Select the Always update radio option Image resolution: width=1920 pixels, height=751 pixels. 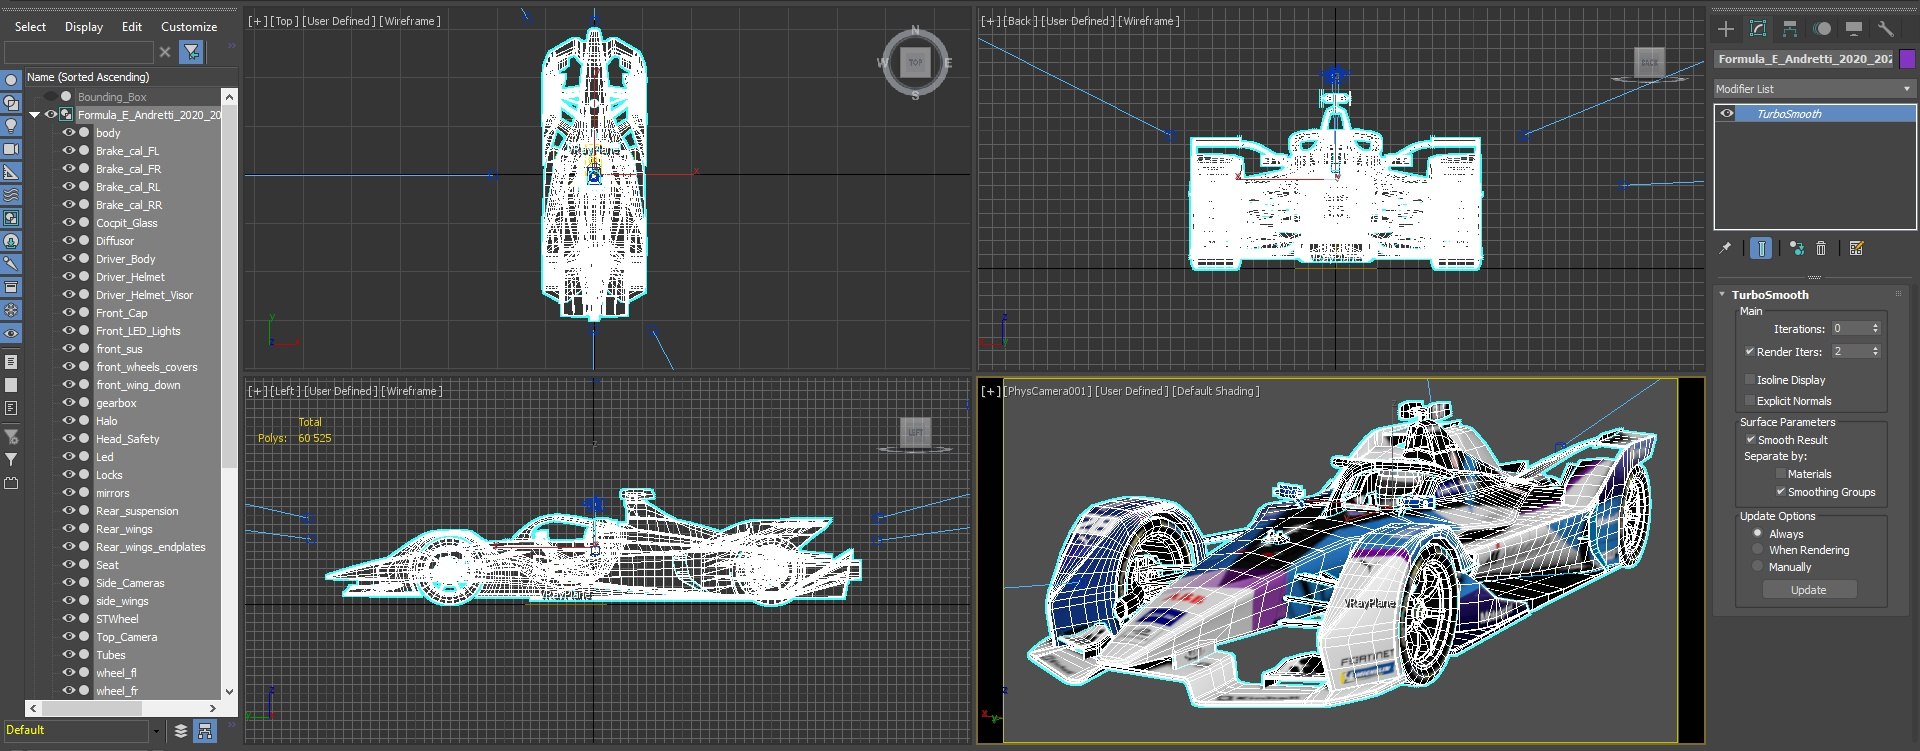point(1758,533)
